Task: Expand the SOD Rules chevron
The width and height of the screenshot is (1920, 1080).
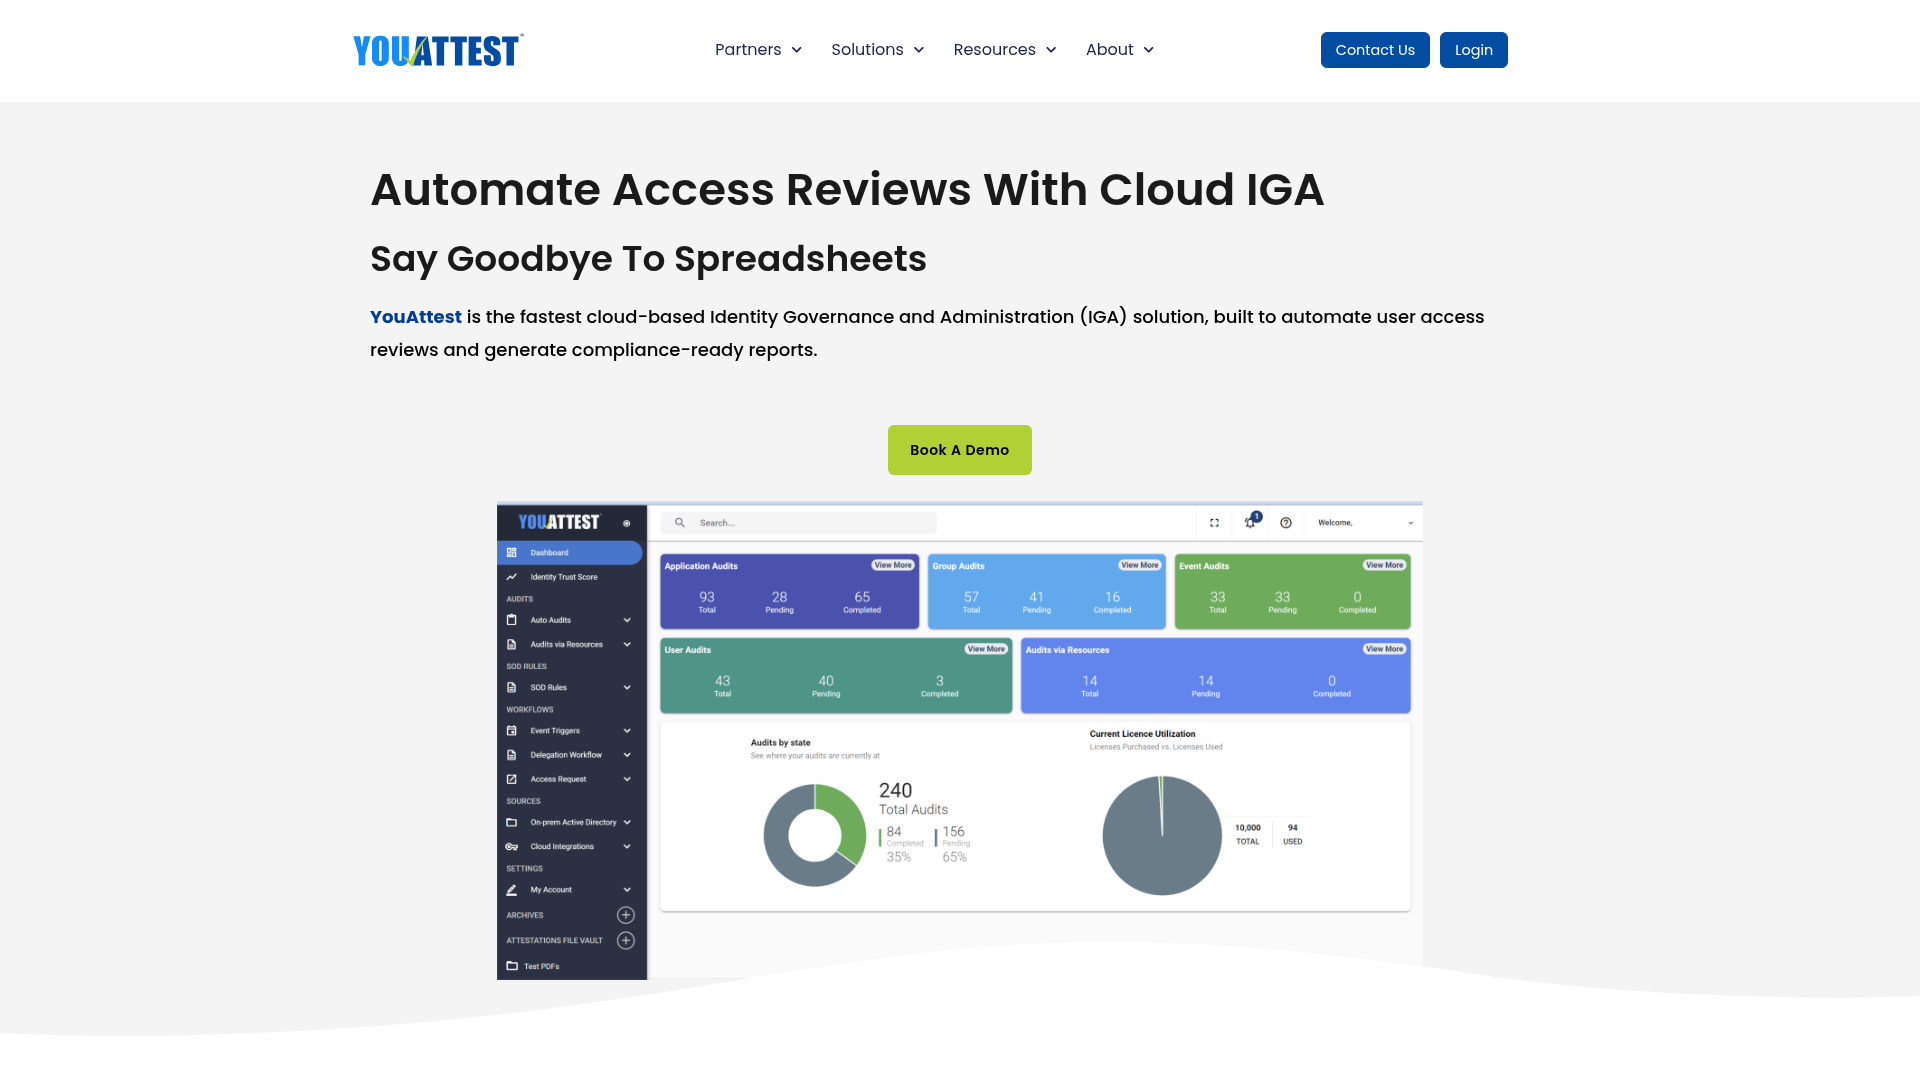Action: pos(627,687)
